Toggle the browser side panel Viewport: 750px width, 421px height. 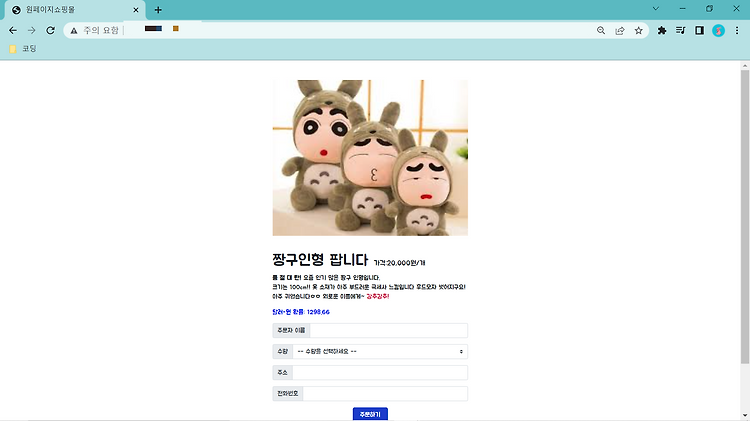pyautogui.click(x=699, y=30)
